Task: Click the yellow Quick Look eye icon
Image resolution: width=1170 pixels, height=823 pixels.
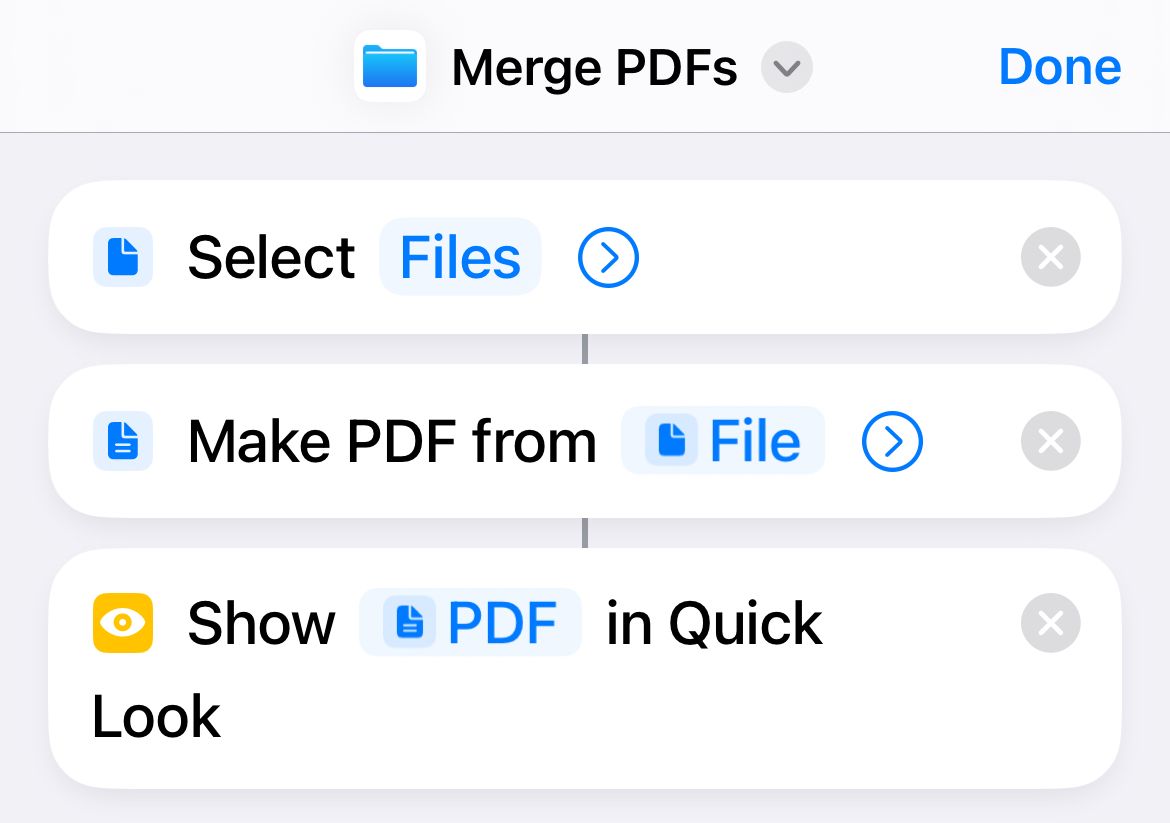Action: click(123, 623)
